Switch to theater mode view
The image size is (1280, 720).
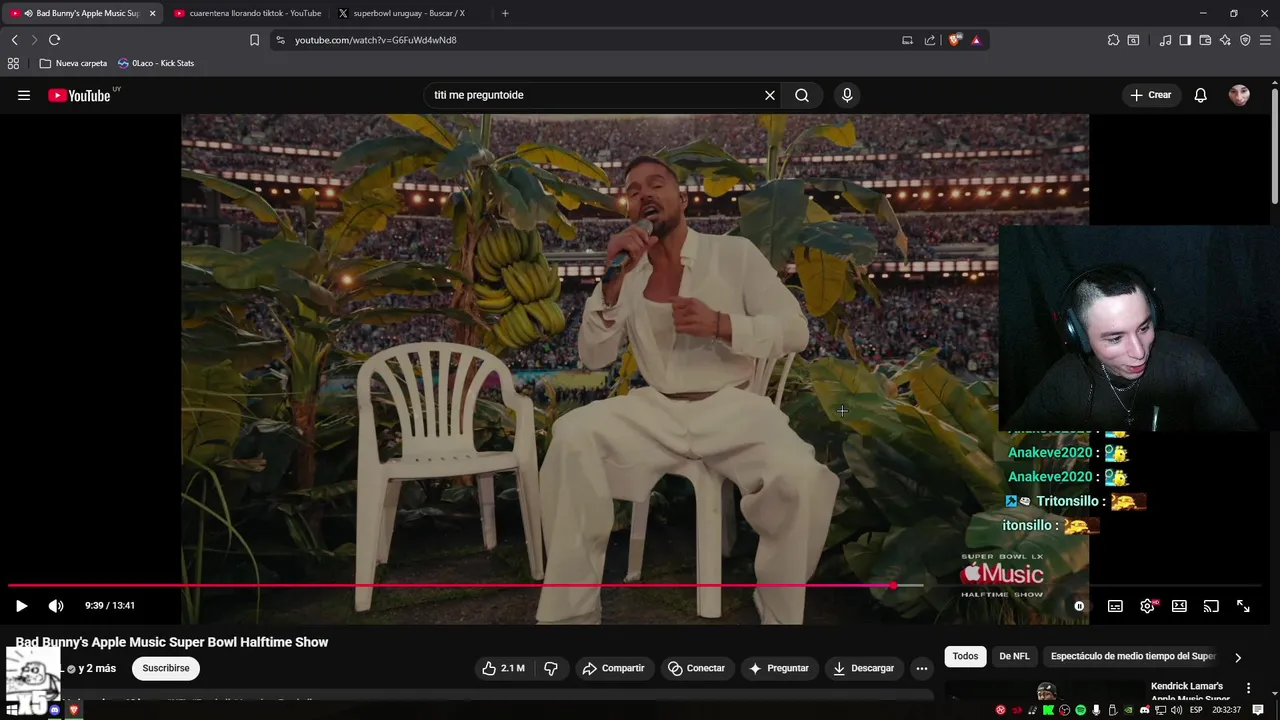tap(1179, 606)
